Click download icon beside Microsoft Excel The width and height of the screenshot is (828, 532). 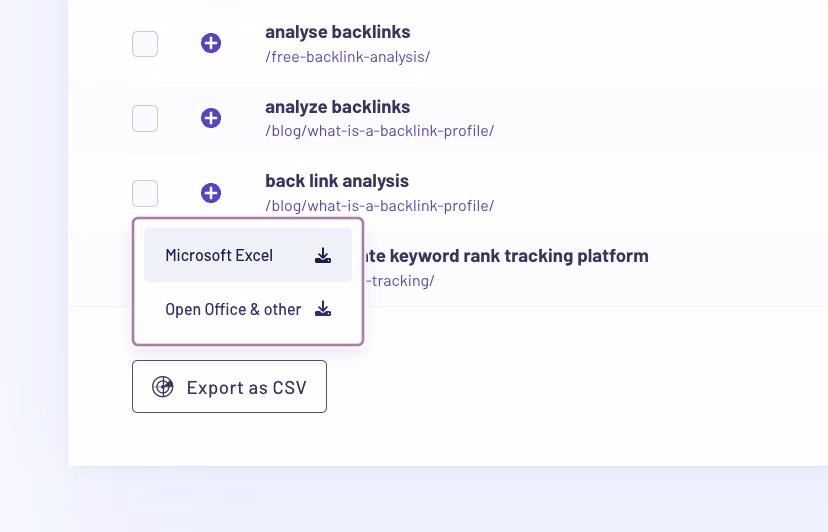(323, 256)
